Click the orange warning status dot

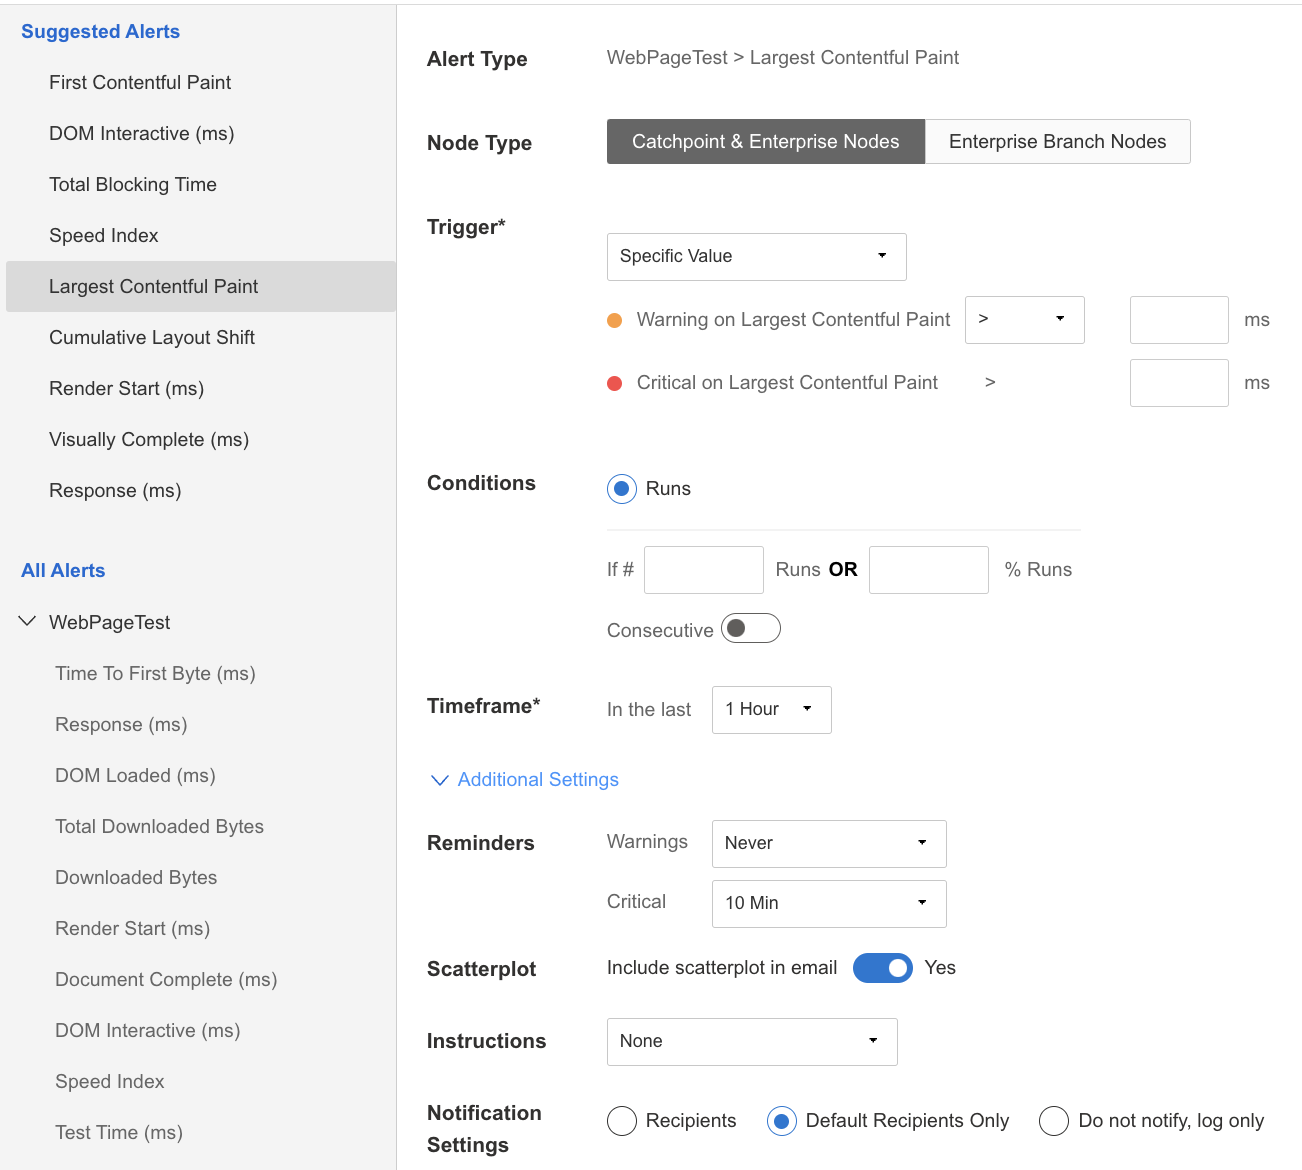[615, 321]
